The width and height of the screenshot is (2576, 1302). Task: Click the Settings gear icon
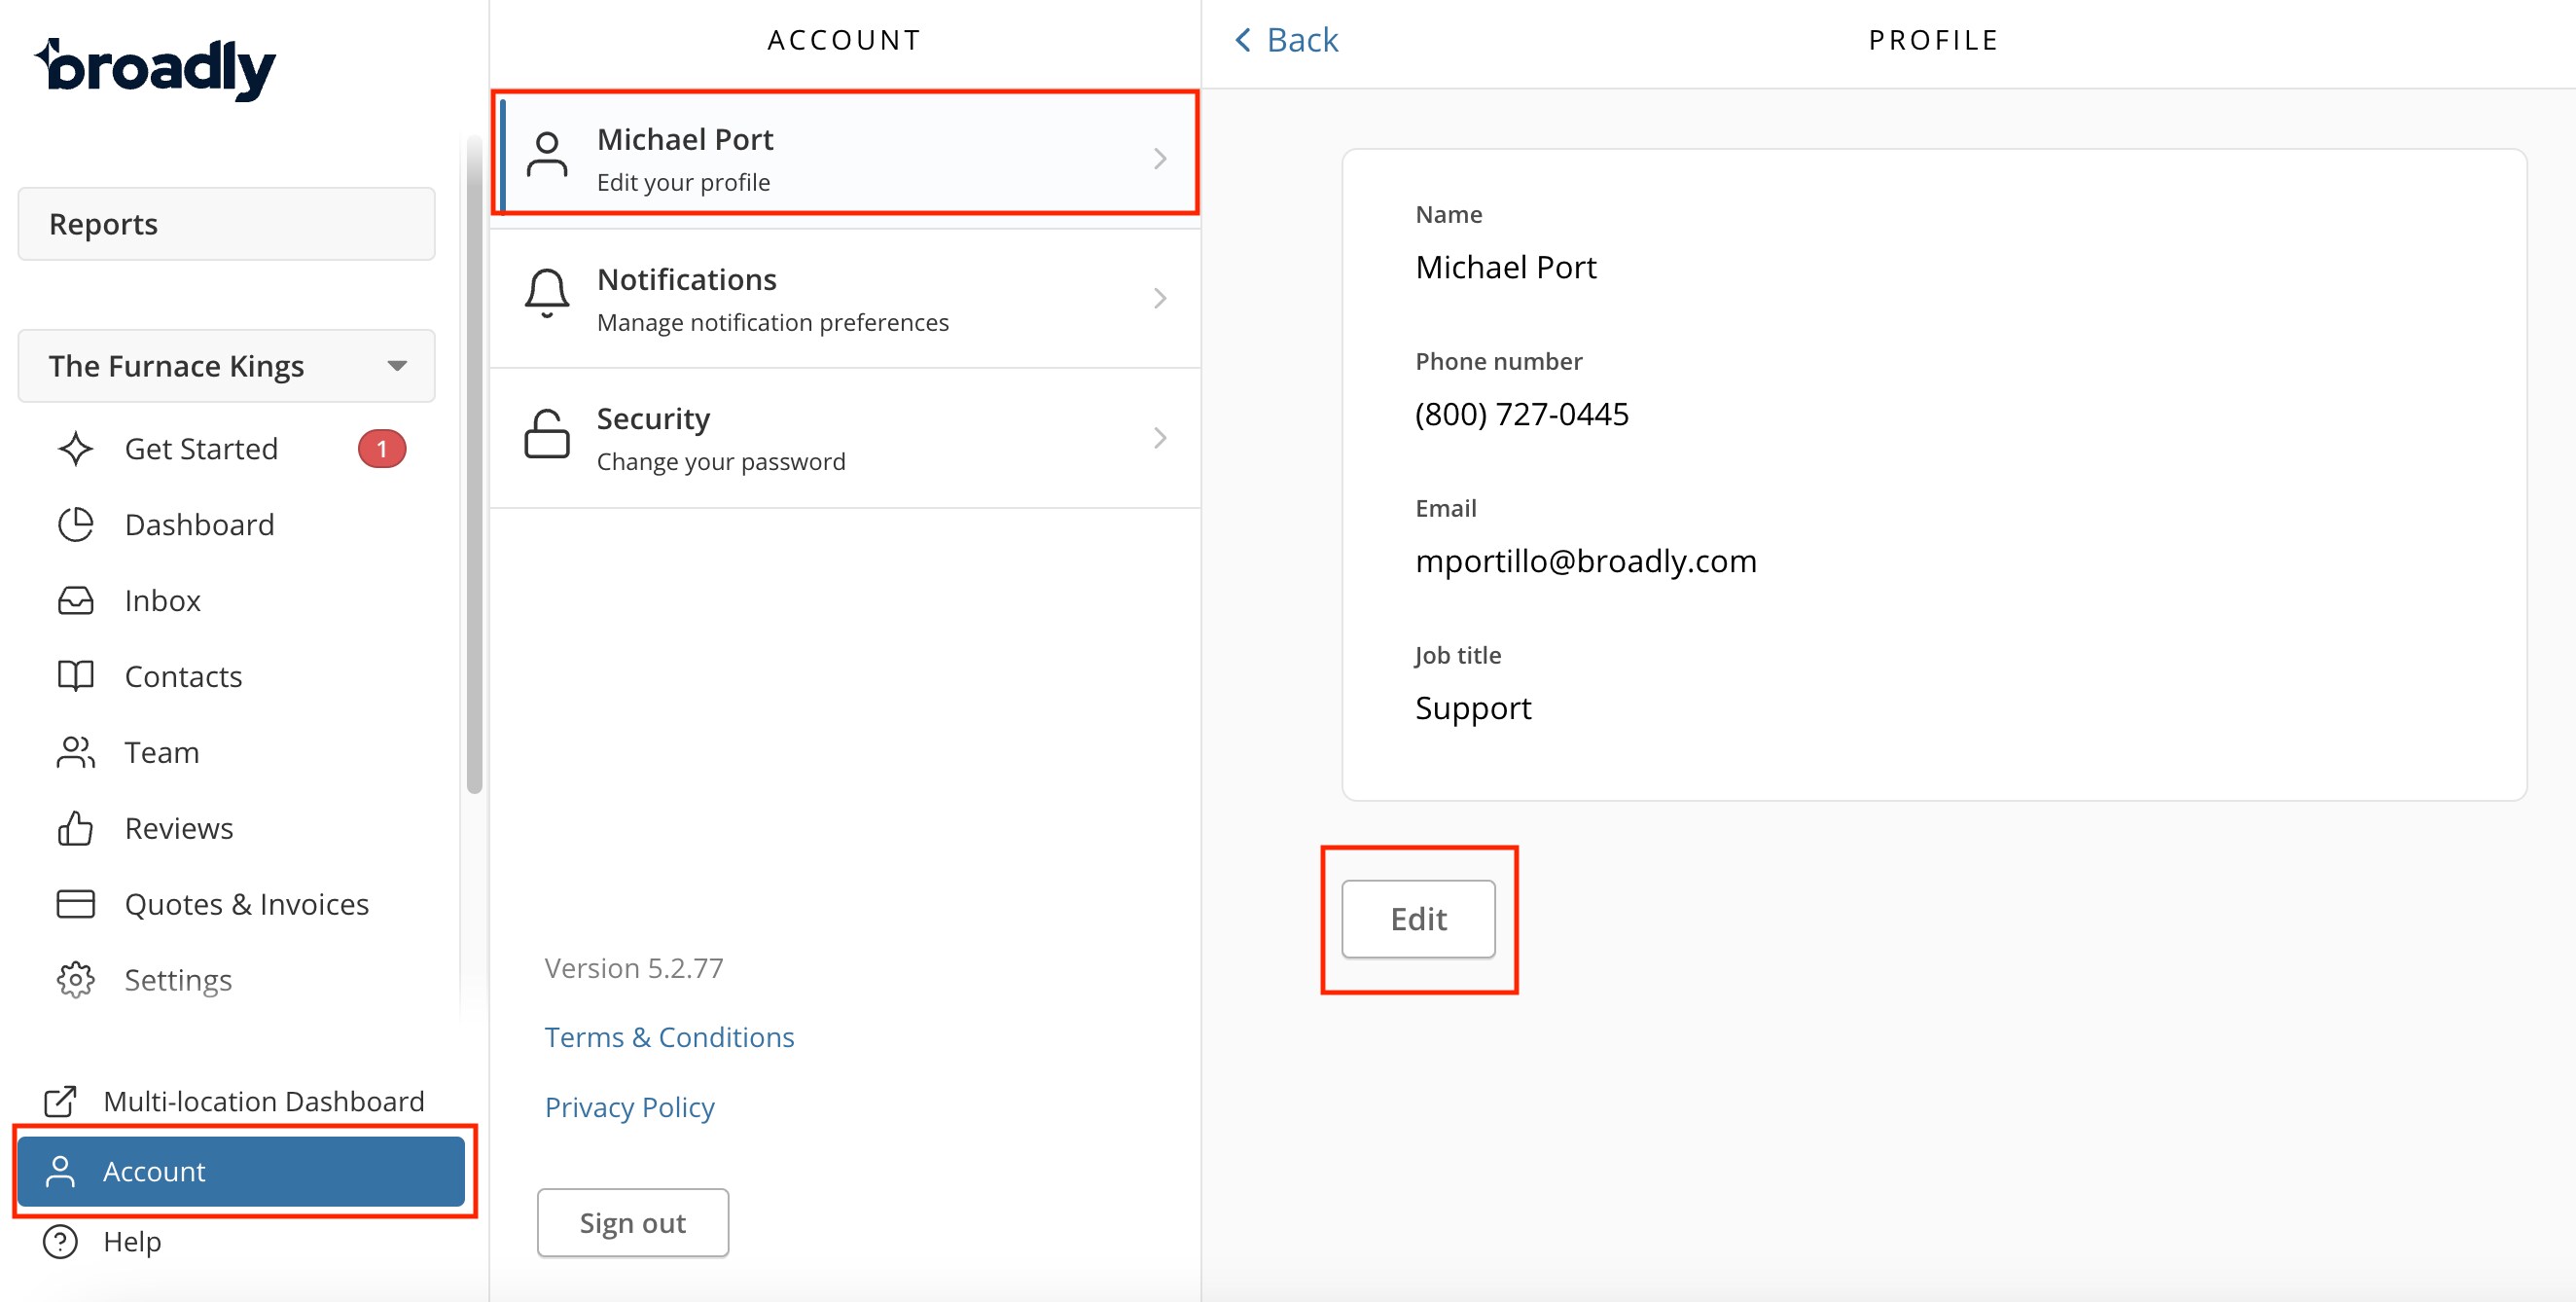76,980
